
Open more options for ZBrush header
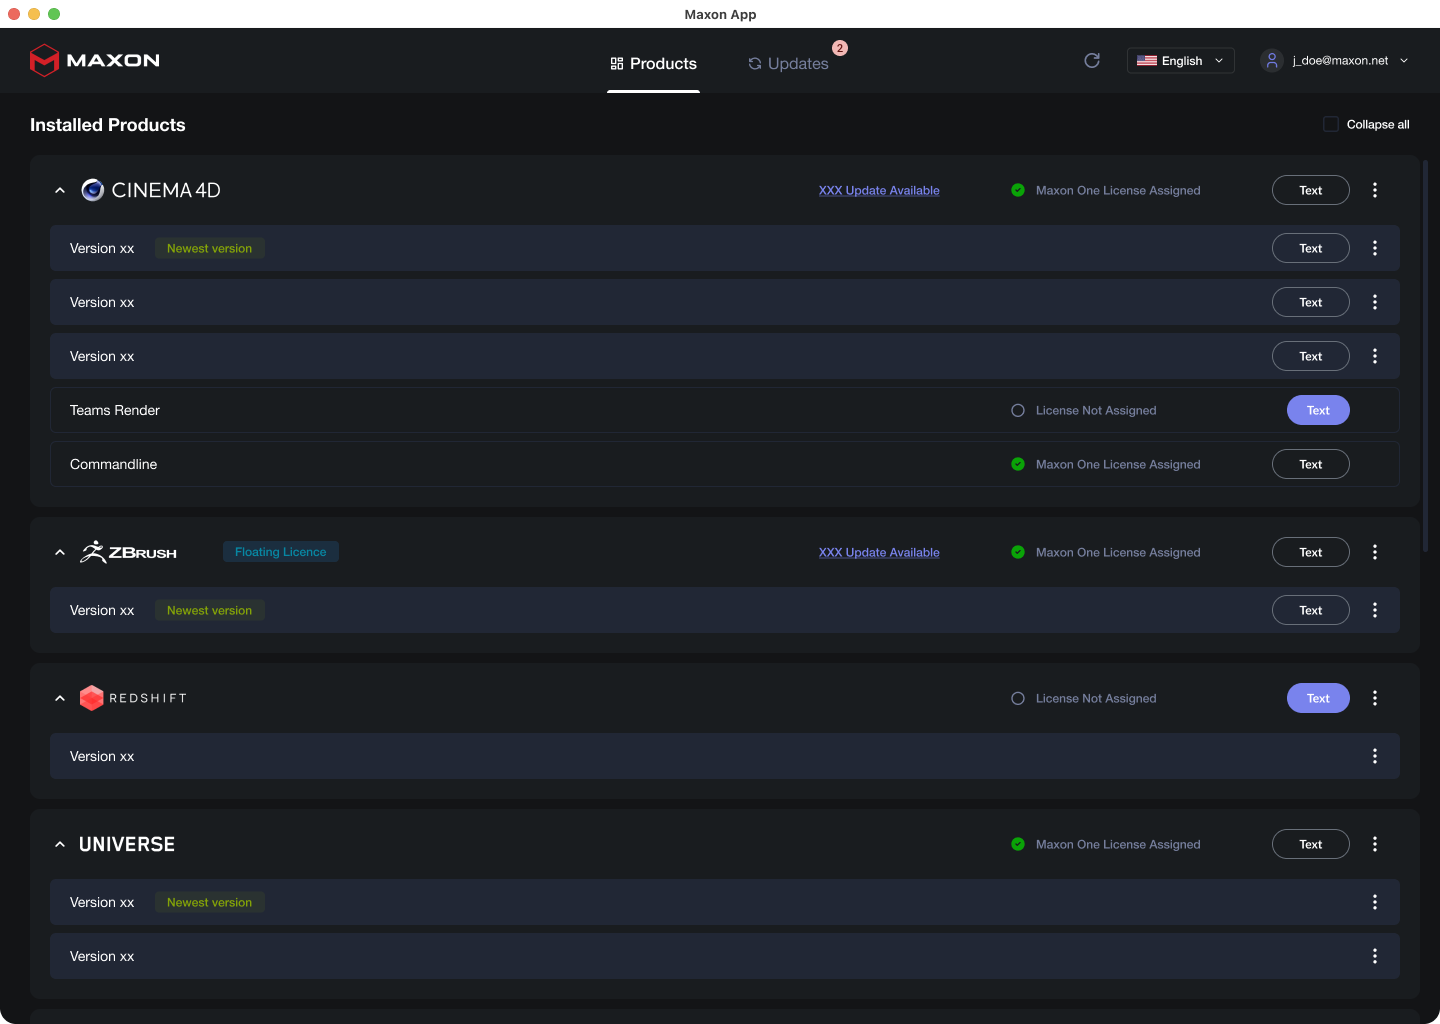coord(1375,552)
